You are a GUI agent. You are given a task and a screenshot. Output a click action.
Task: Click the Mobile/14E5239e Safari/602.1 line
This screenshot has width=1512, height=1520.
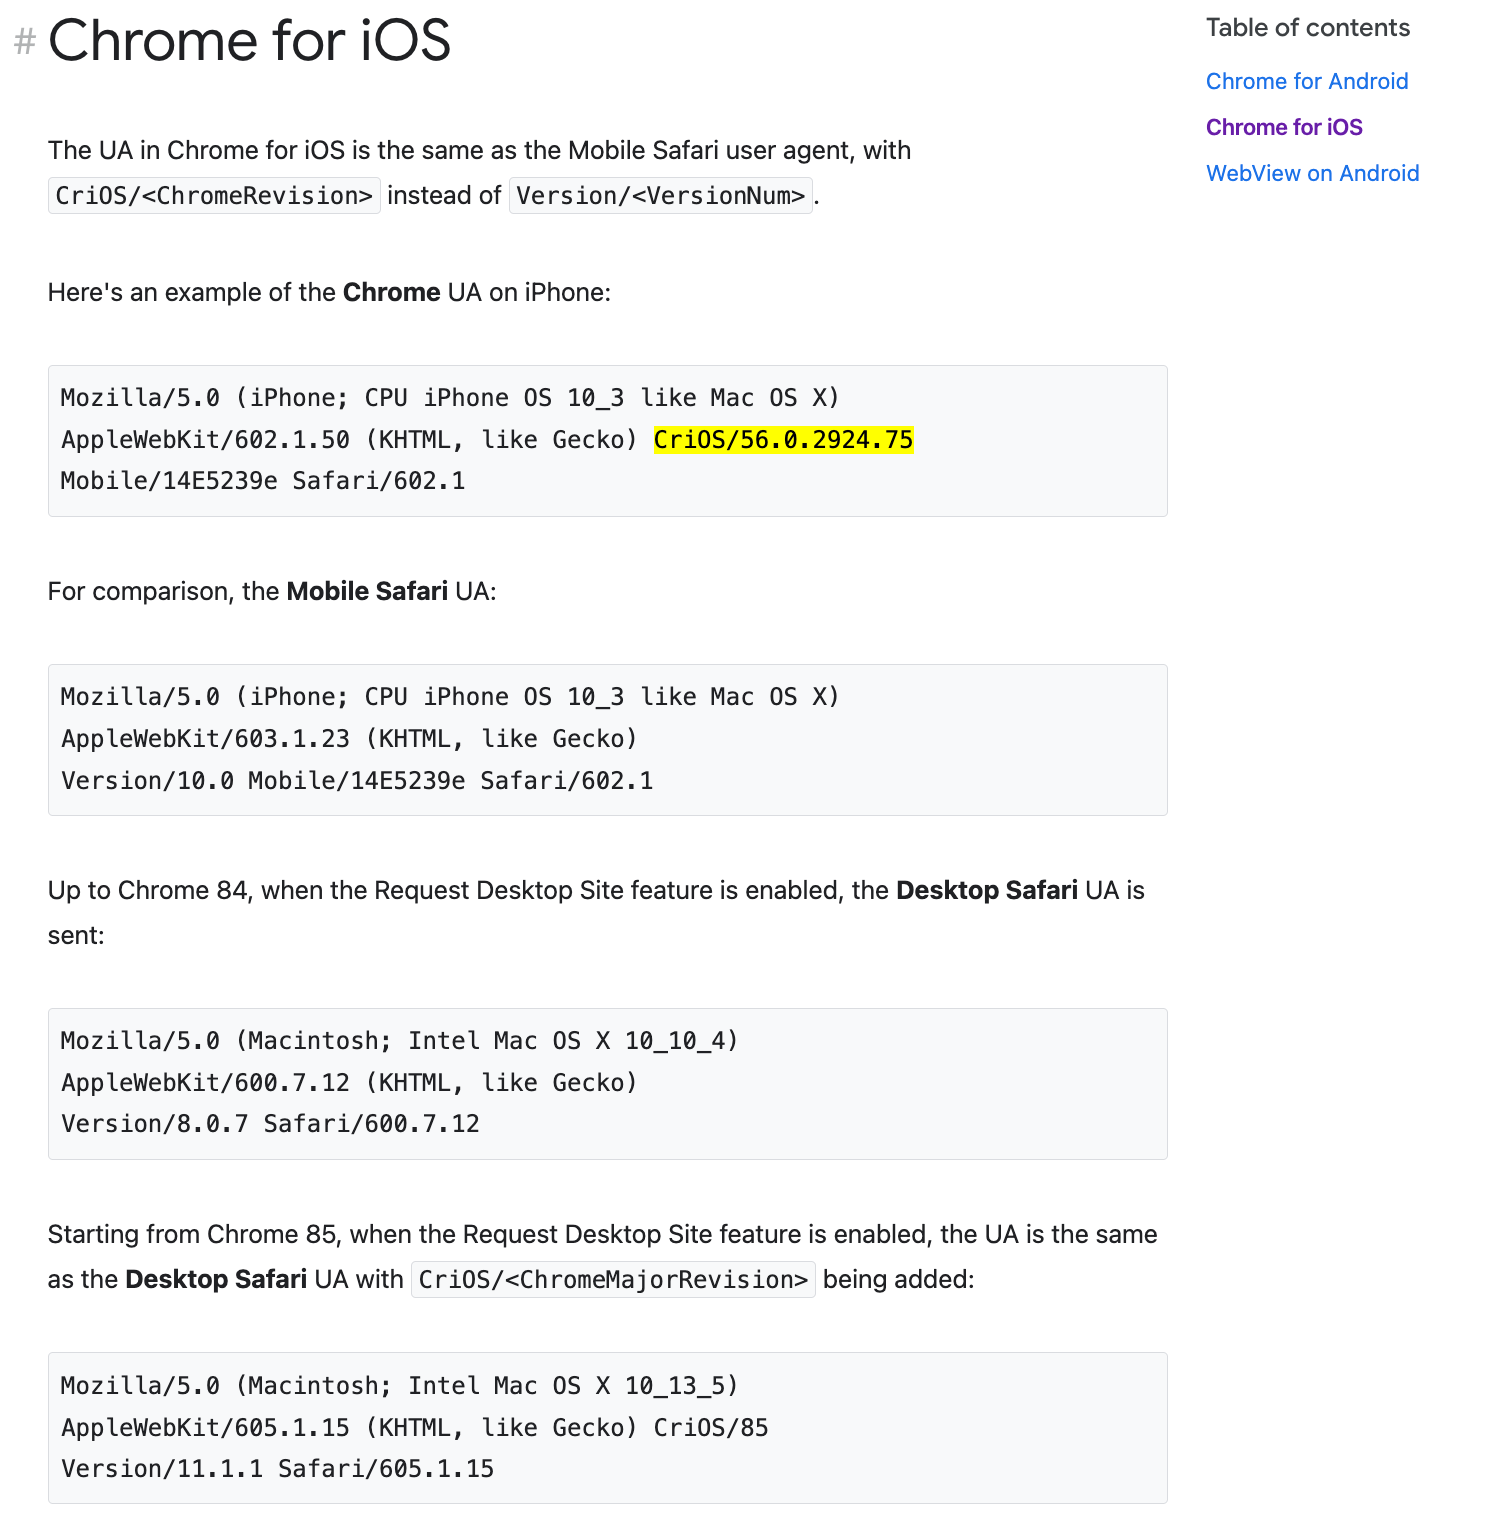coord(263,481)
